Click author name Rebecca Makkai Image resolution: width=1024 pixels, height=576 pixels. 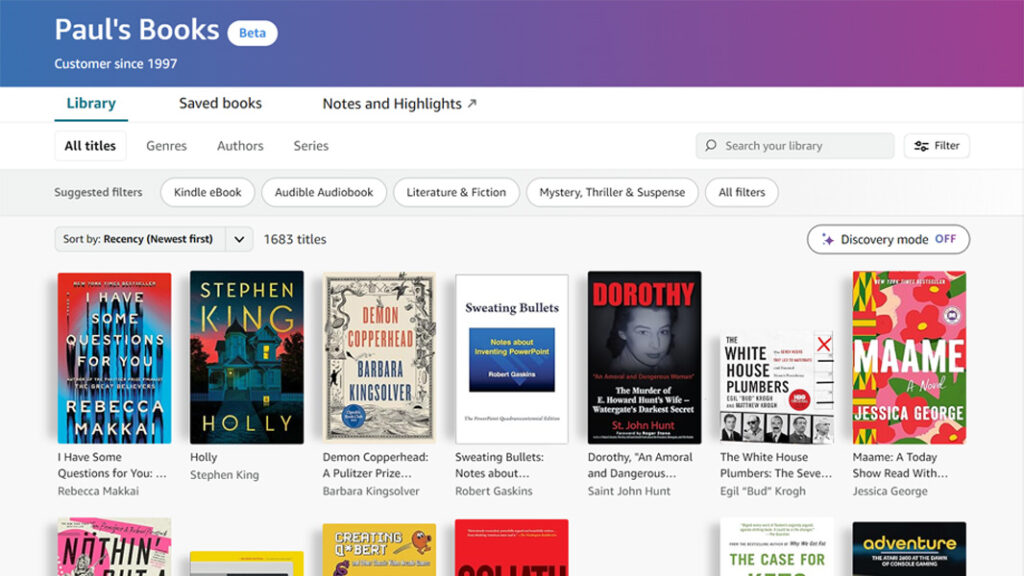point(98,491)
